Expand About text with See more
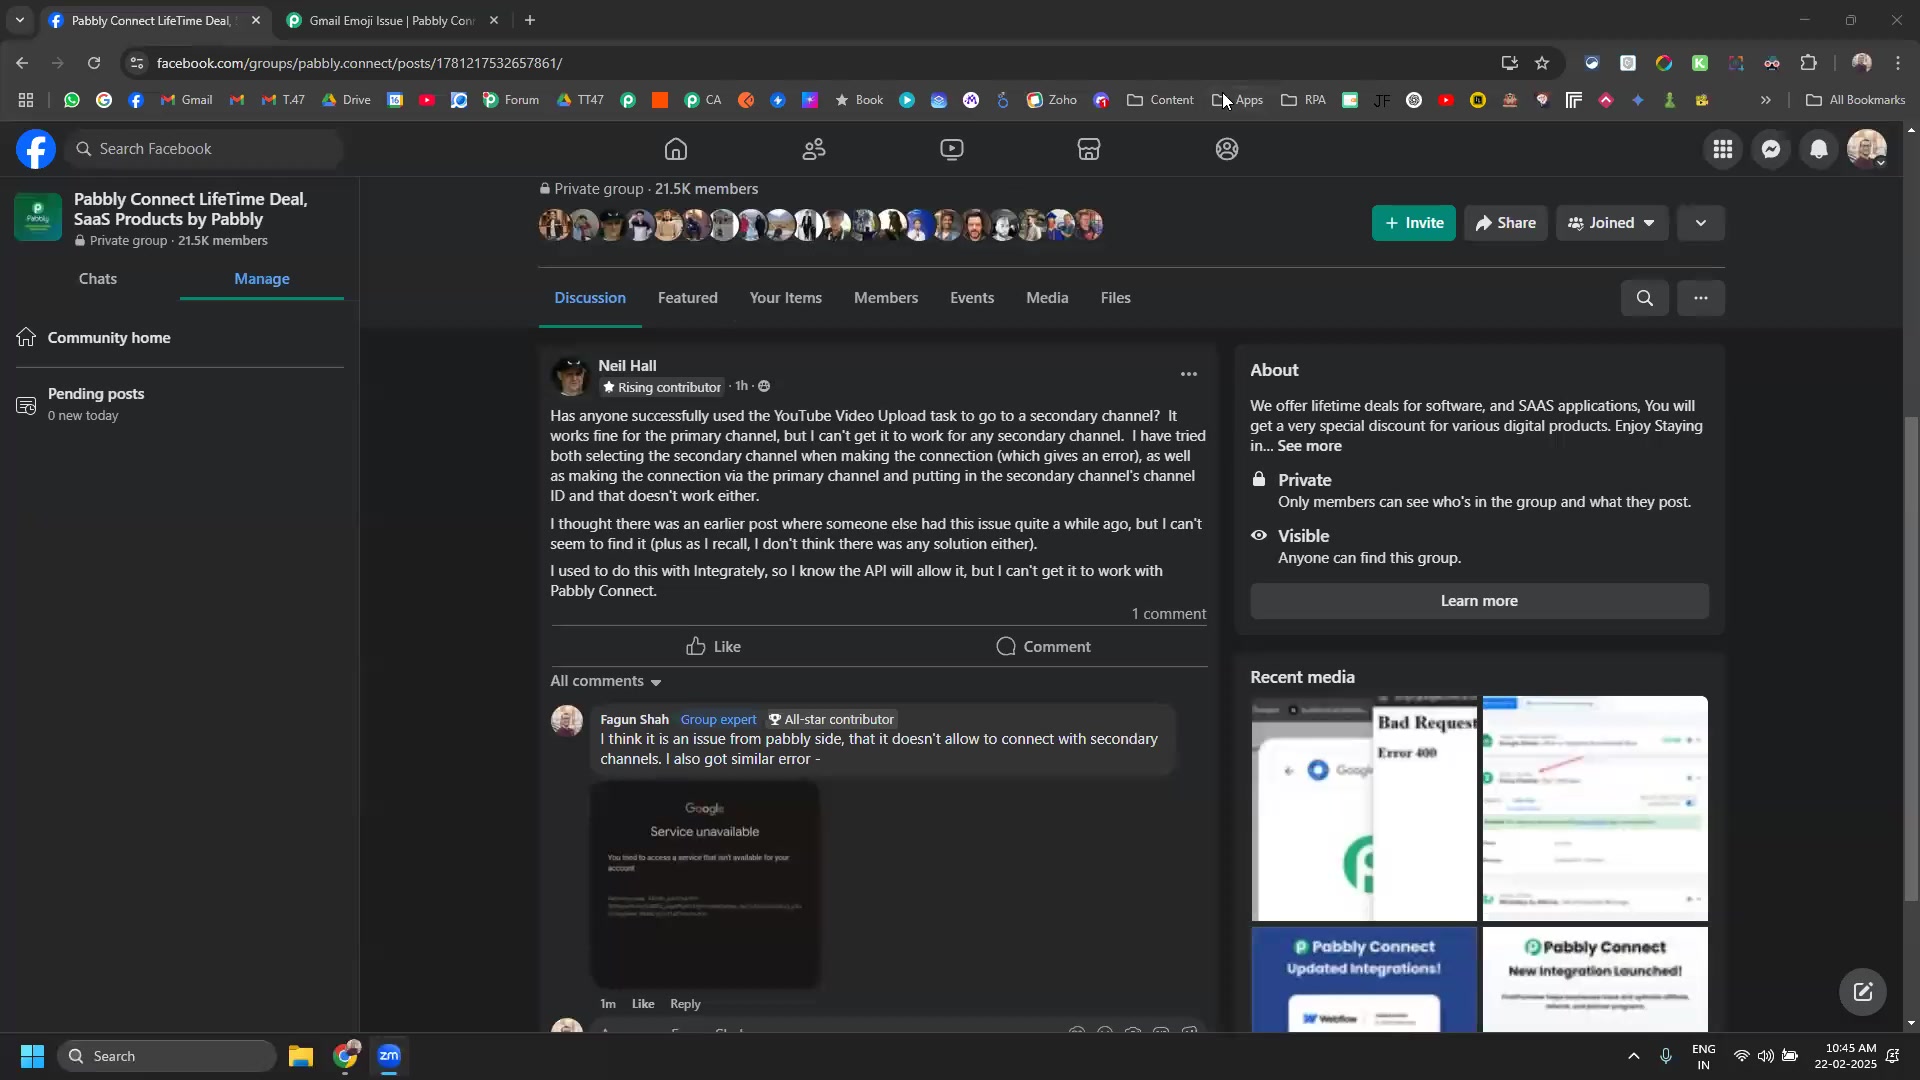This screenshot has height=1080, width=1920. coord(1309,446)
